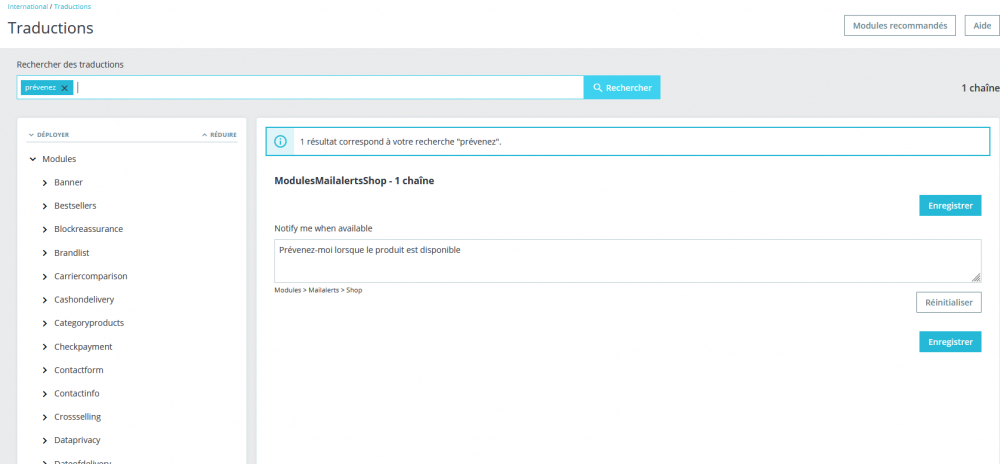The width and height of the screenshot is (1000, 464).
Task: Click the info icon in results banner
Action: [x=280, y=141]
